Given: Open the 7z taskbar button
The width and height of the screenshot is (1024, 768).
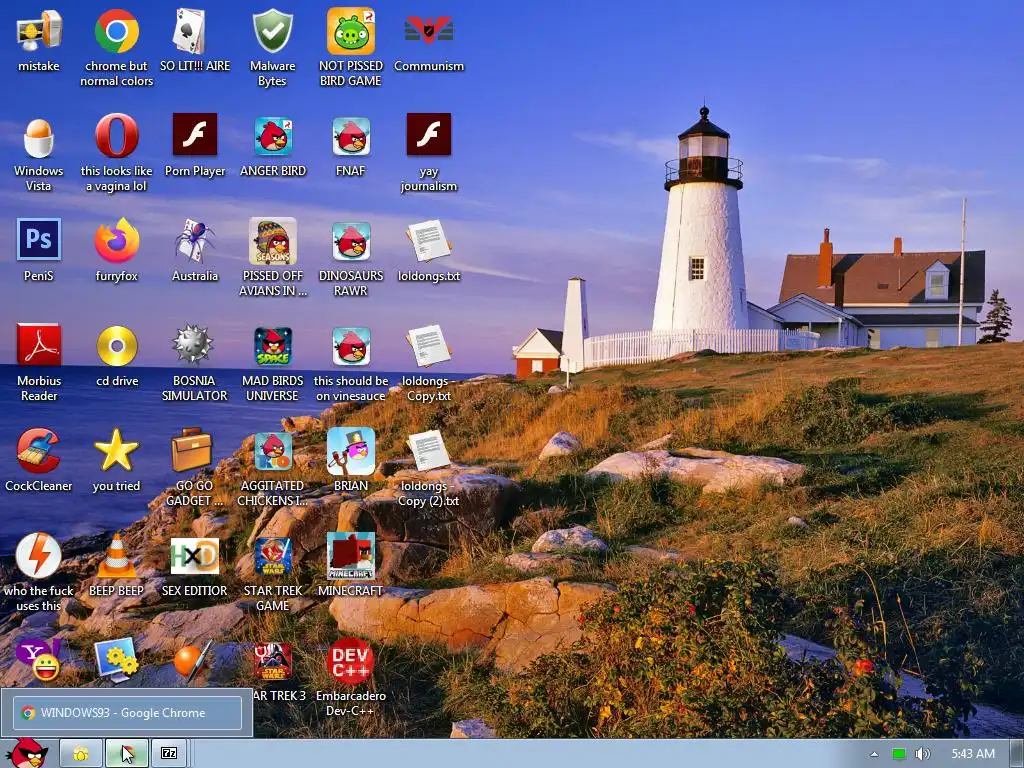Looking at the screenshot, I should 169,754.
